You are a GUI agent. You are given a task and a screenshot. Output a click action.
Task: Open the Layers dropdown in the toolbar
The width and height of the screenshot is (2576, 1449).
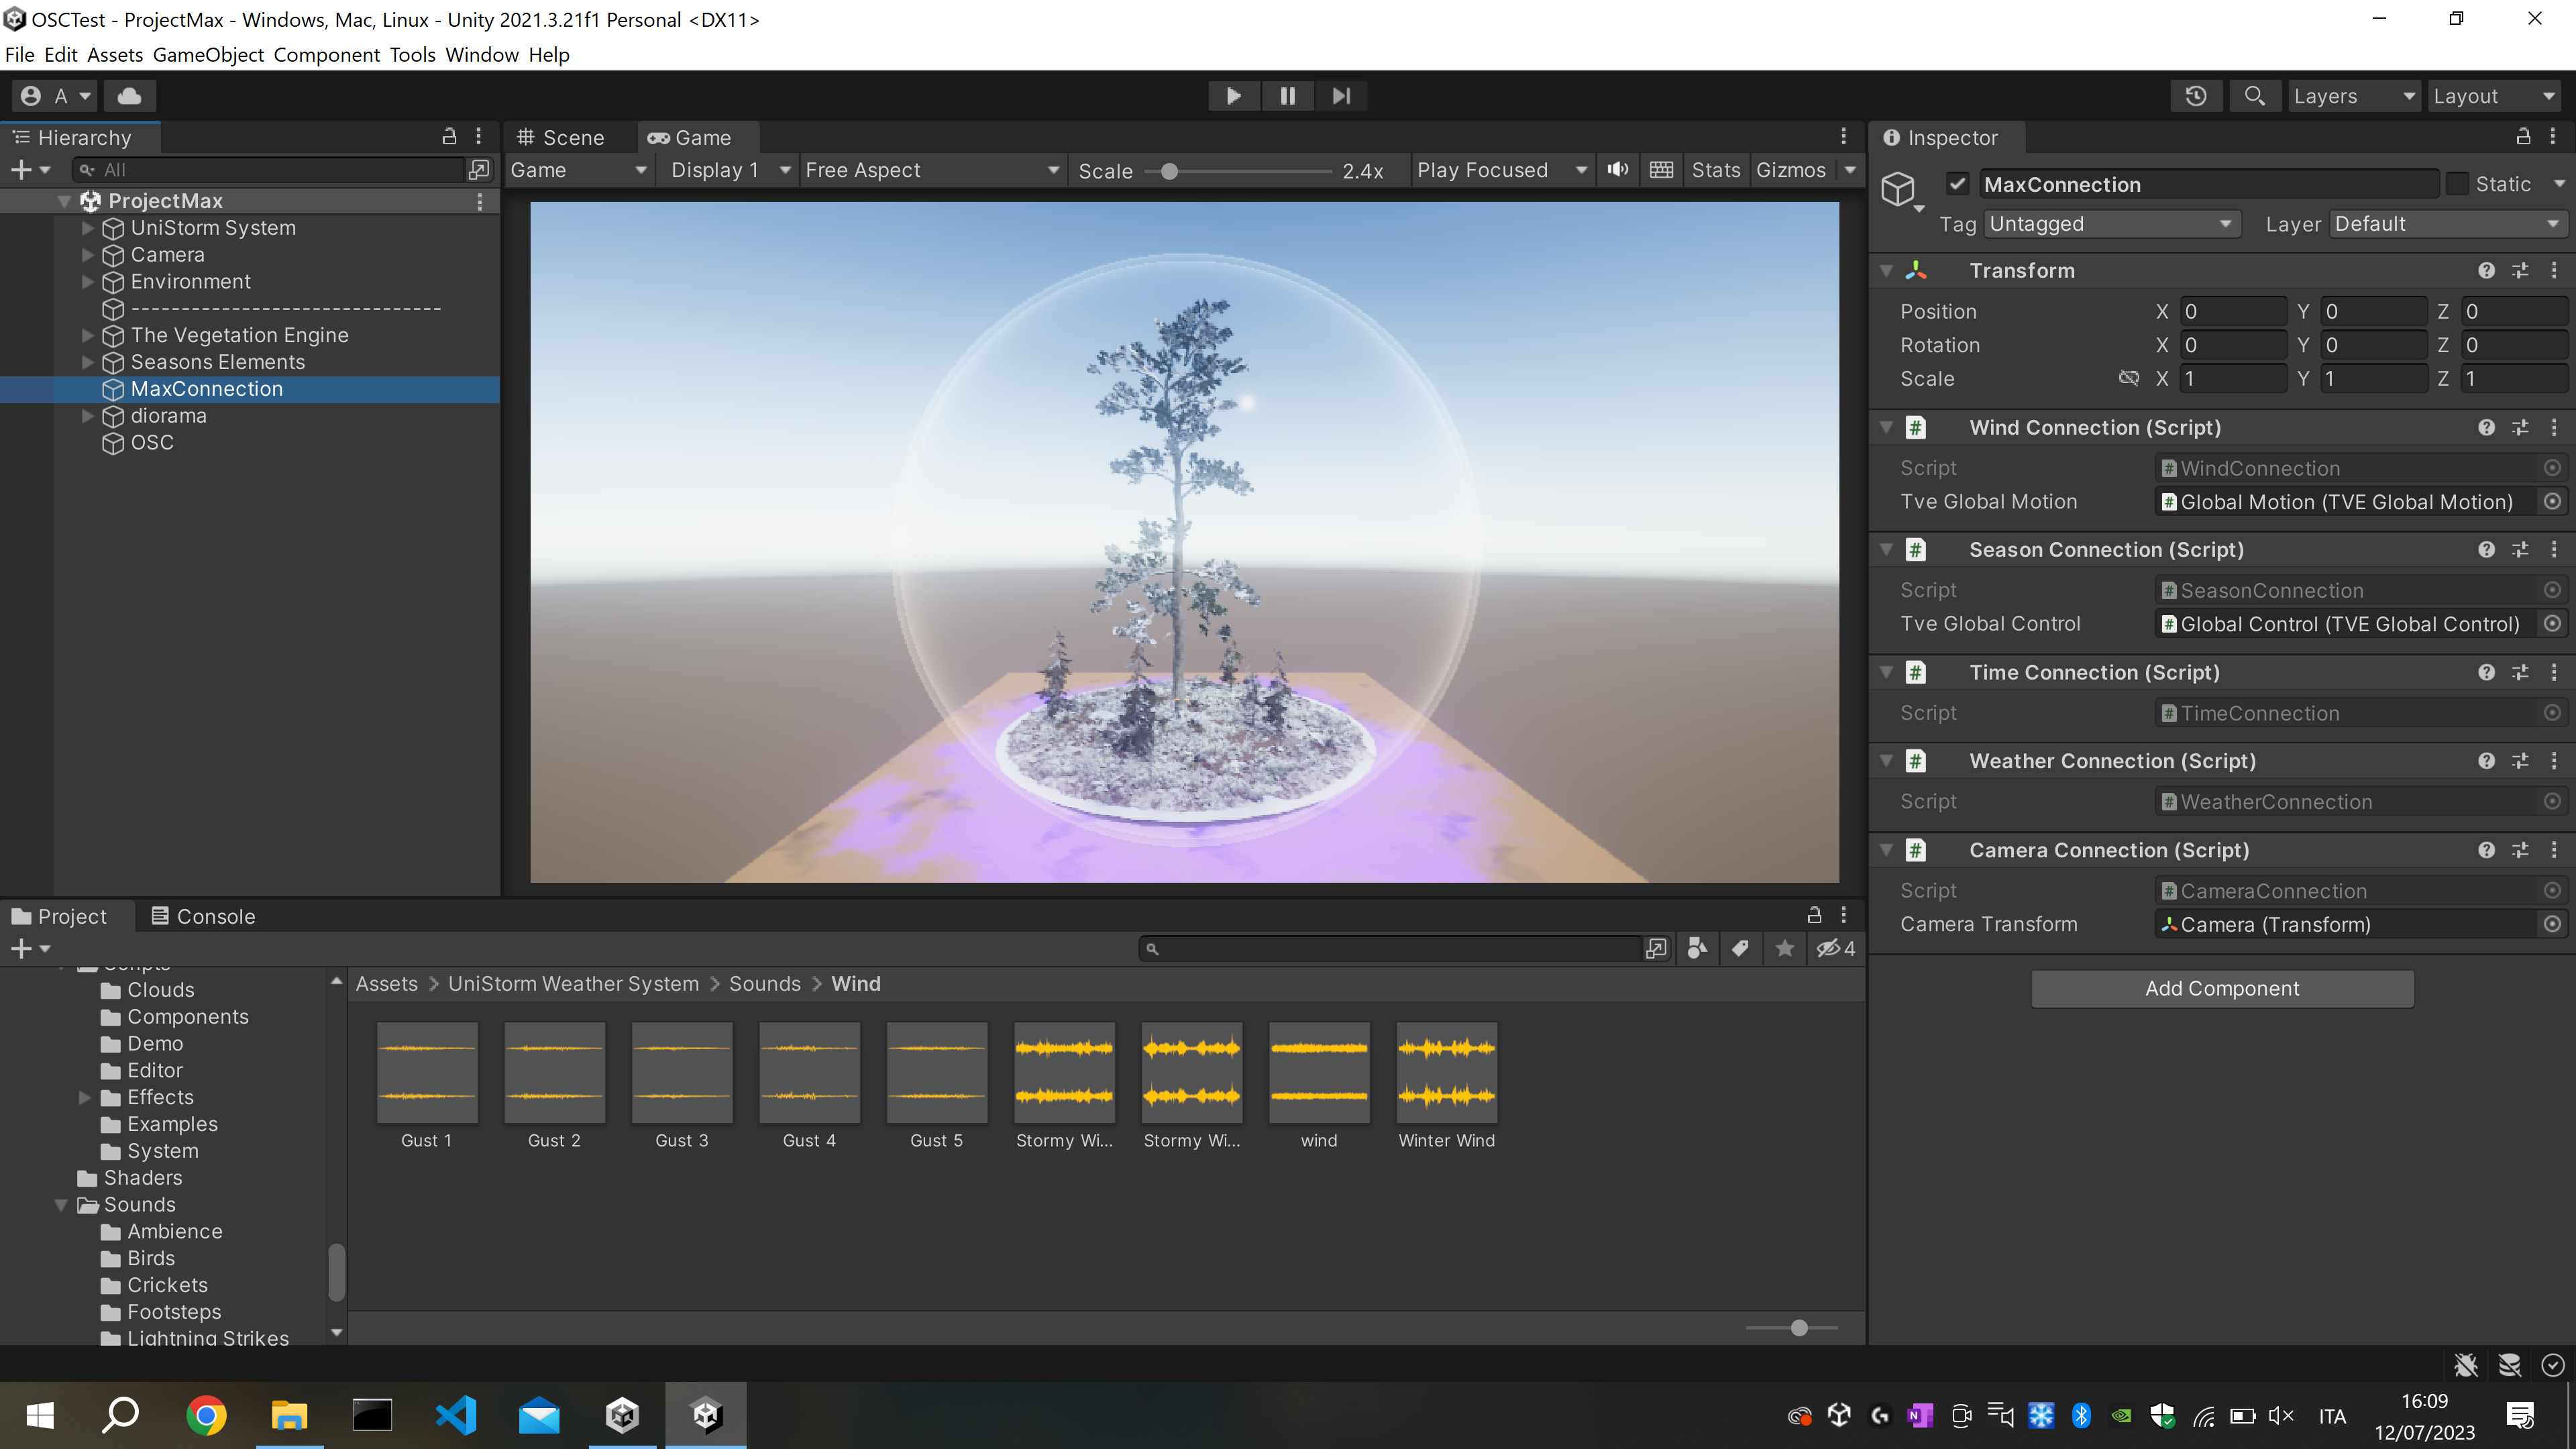pos(2354,96)
